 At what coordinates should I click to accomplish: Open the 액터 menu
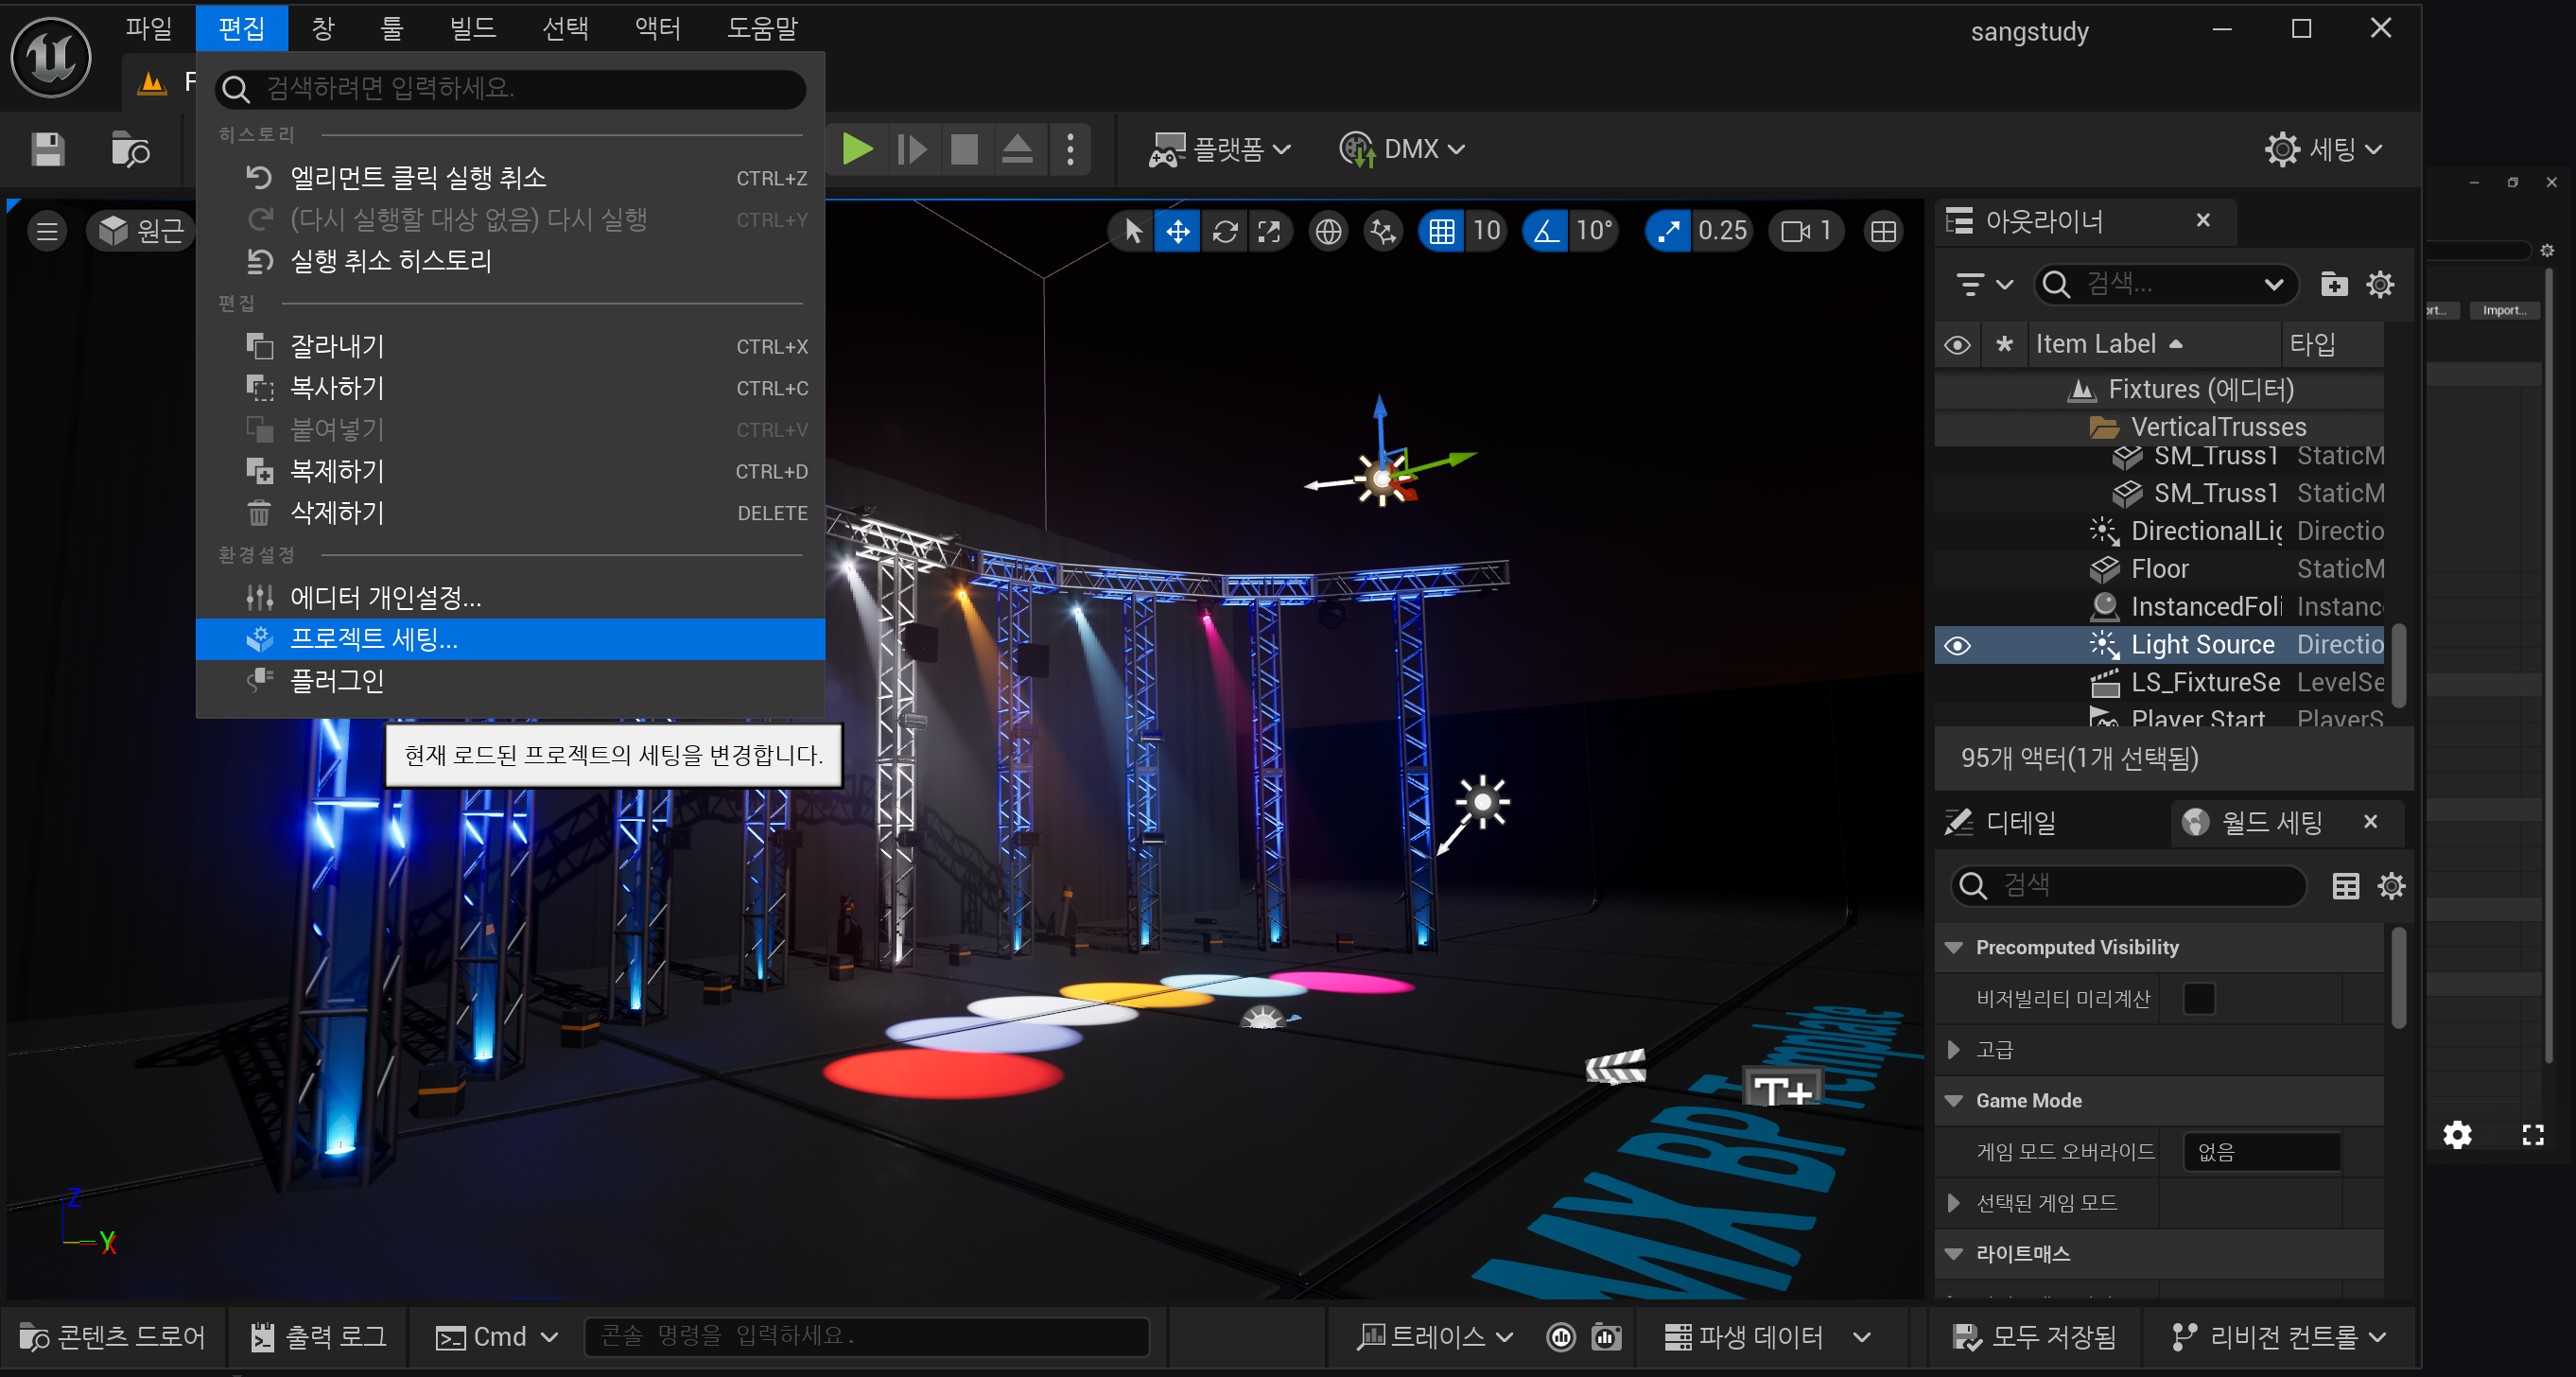click(657, 28)
